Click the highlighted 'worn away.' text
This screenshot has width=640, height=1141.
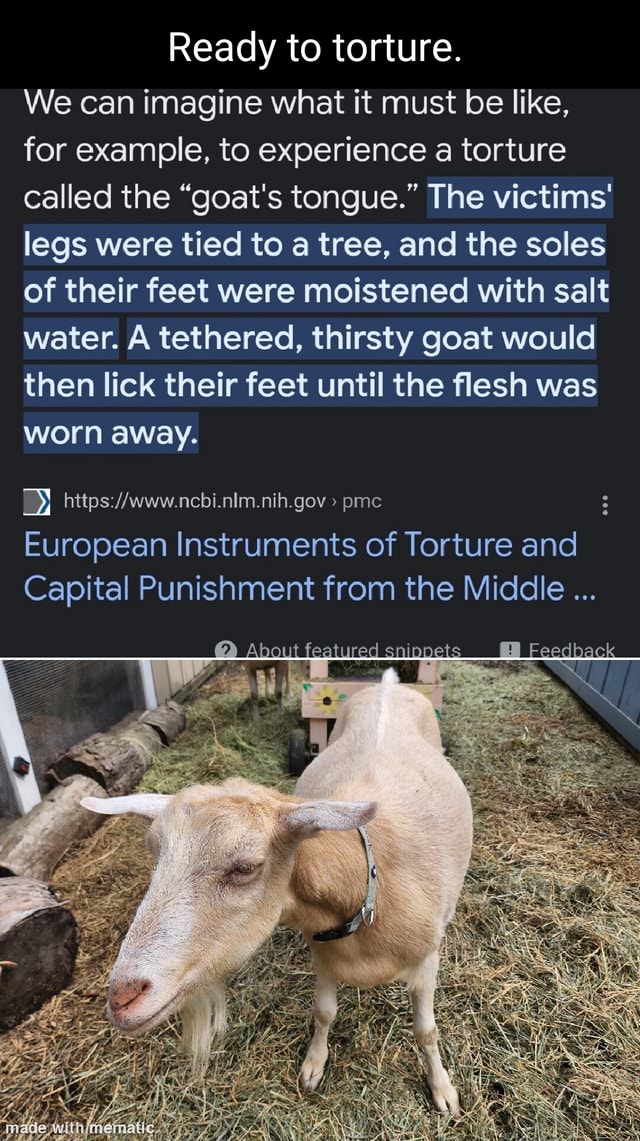pos(110,433)
